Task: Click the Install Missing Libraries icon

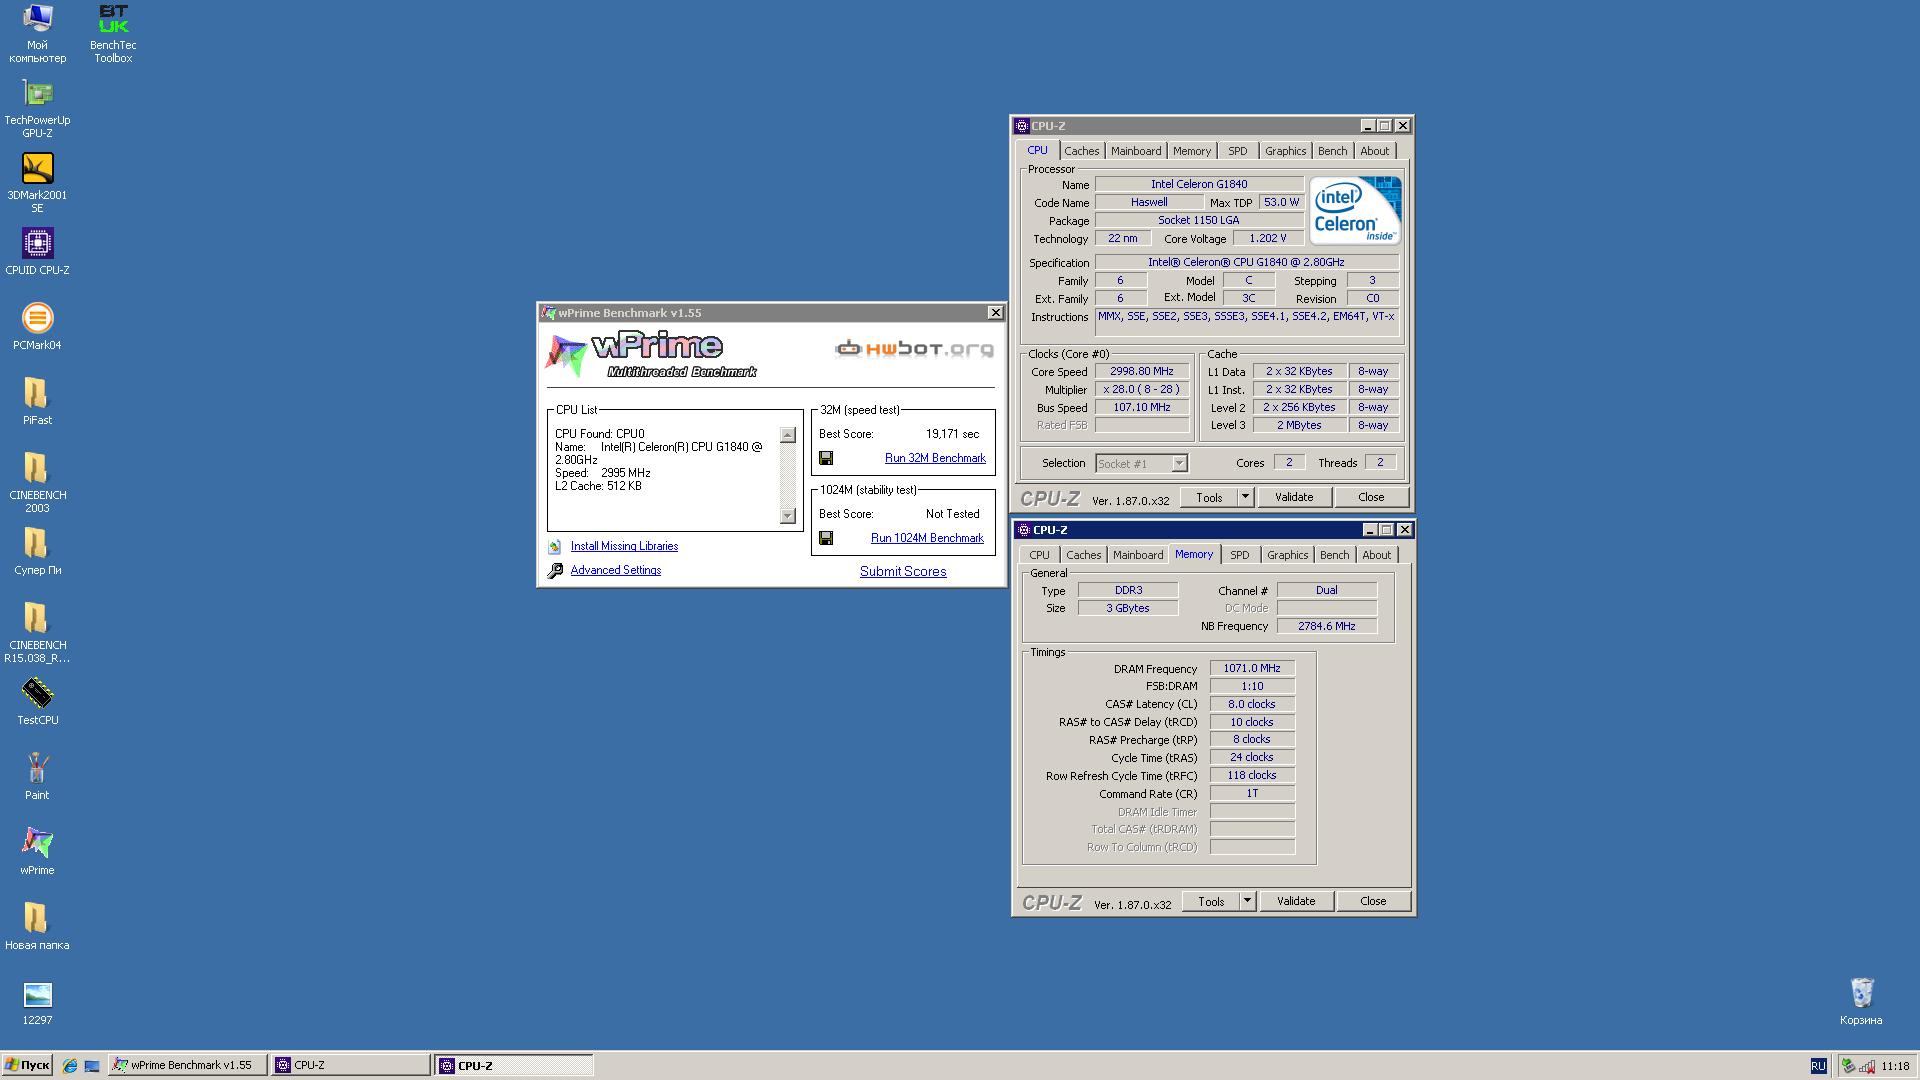Action: (555, 547)
